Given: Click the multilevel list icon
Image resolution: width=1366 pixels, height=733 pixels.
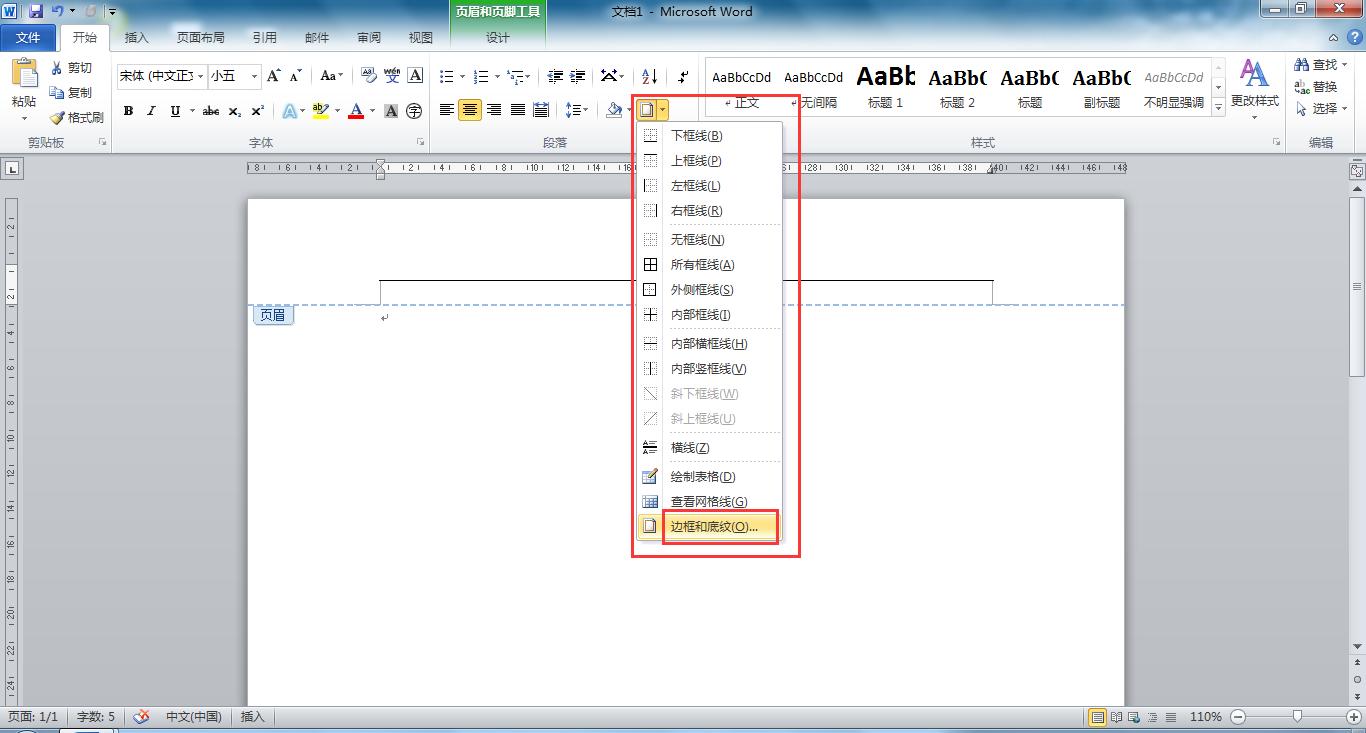Looking at the screenshot, I should 516,77.
